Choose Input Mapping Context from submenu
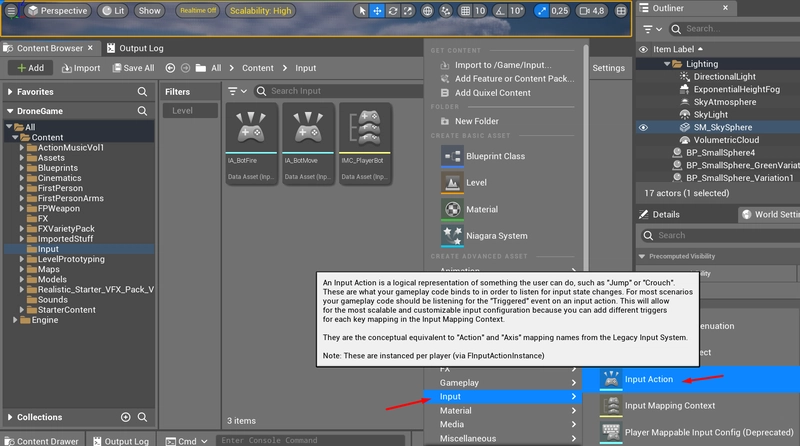 pyautogui.click(x=691, y=406)
